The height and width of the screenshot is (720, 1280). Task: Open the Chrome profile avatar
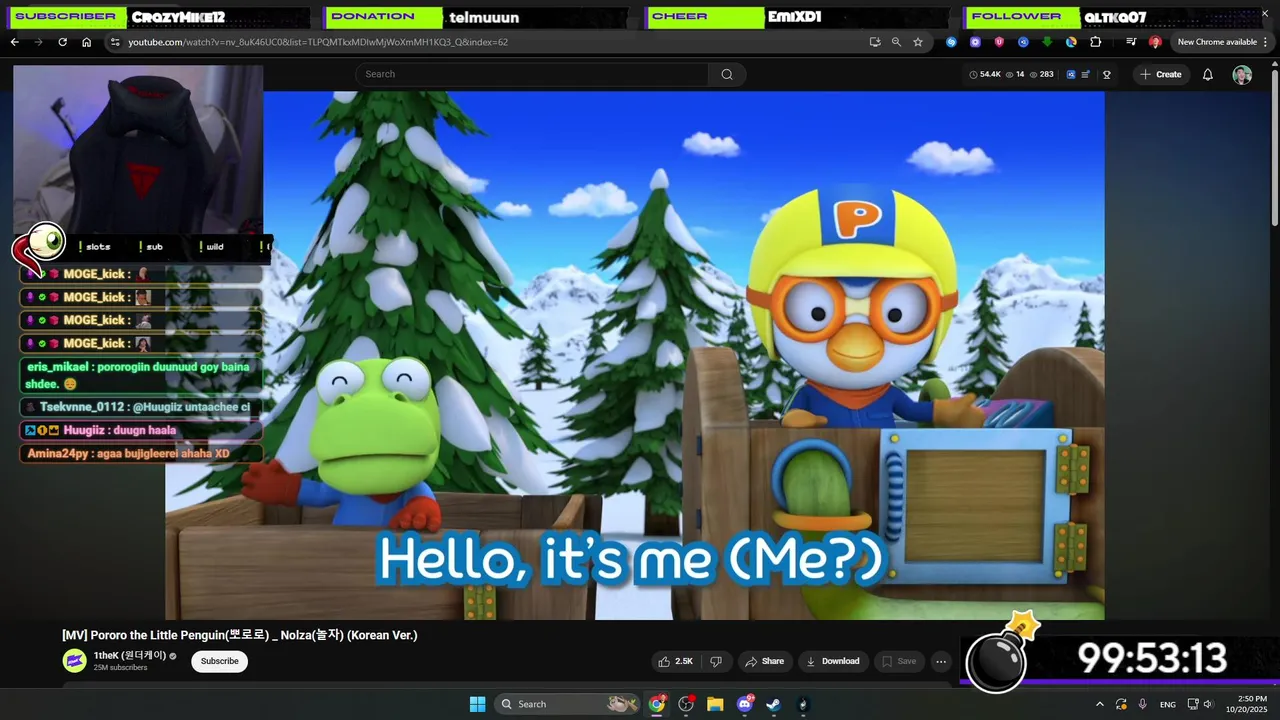tap(1155, 42)
